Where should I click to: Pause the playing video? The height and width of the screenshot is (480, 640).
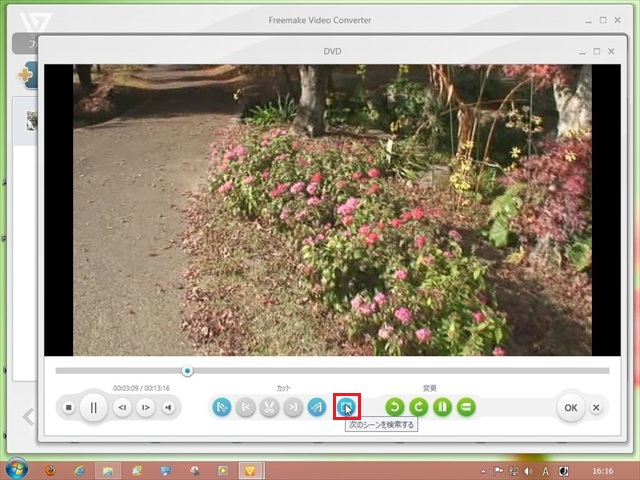coord(93,408)
